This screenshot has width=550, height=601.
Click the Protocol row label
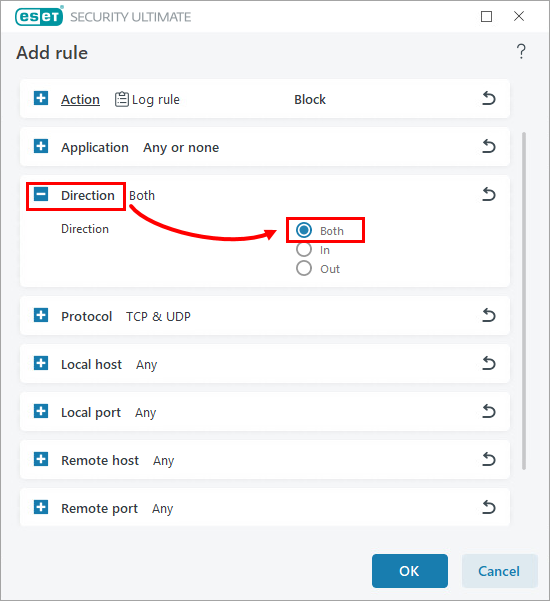point(87,317)
